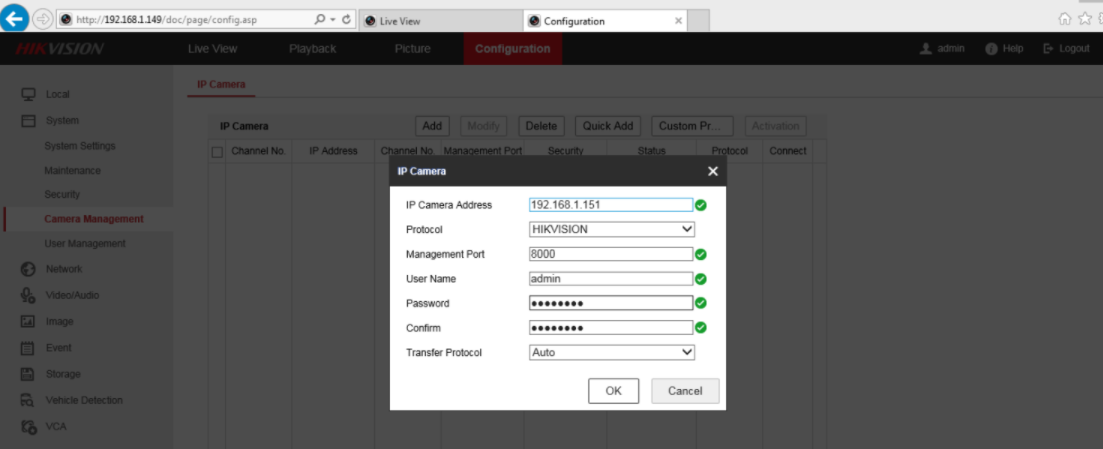
Task: Open the Transfer Protocol dropdown showing Auto
Action: (x=611, y=352)
